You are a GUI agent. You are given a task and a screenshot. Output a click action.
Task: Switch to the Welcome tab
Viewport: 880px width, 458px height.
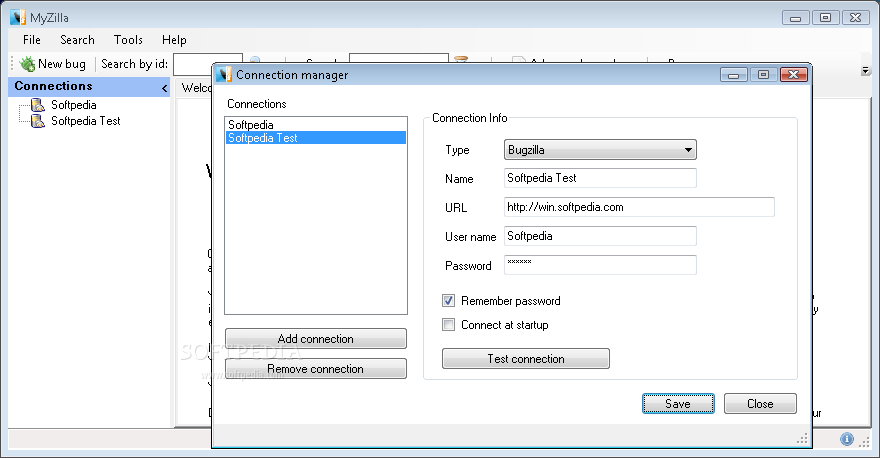[195, 88]
